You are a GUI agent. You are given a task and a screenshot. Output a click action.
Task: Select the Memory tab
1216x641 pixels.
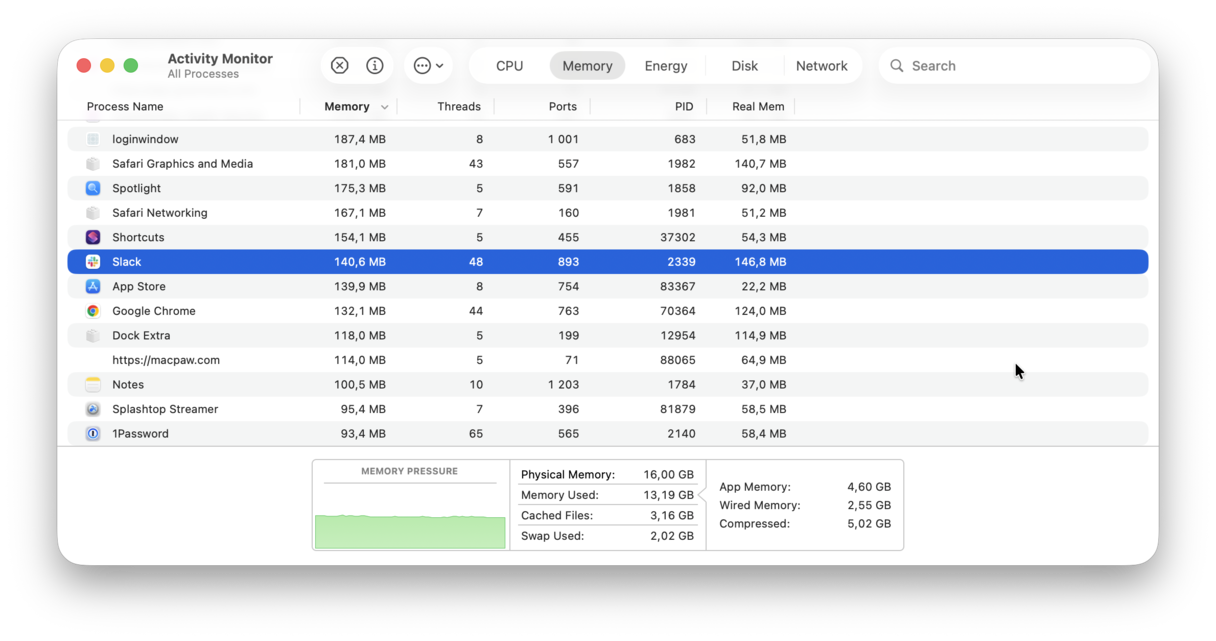tap(587, 66)
